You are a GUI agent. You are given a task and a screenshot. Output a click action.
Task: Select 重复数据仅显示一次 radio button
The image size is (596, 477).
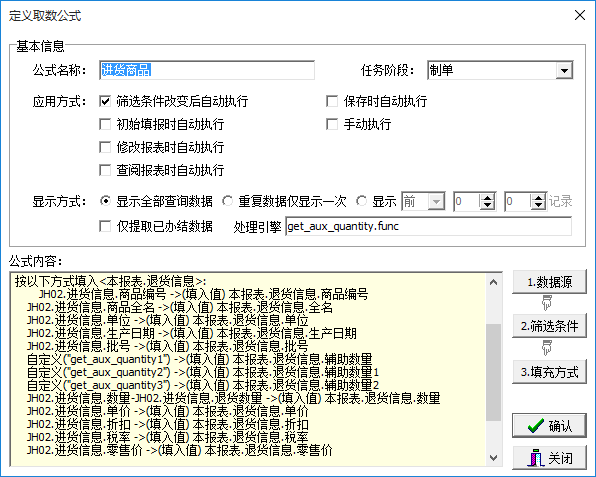pos(227,201)
